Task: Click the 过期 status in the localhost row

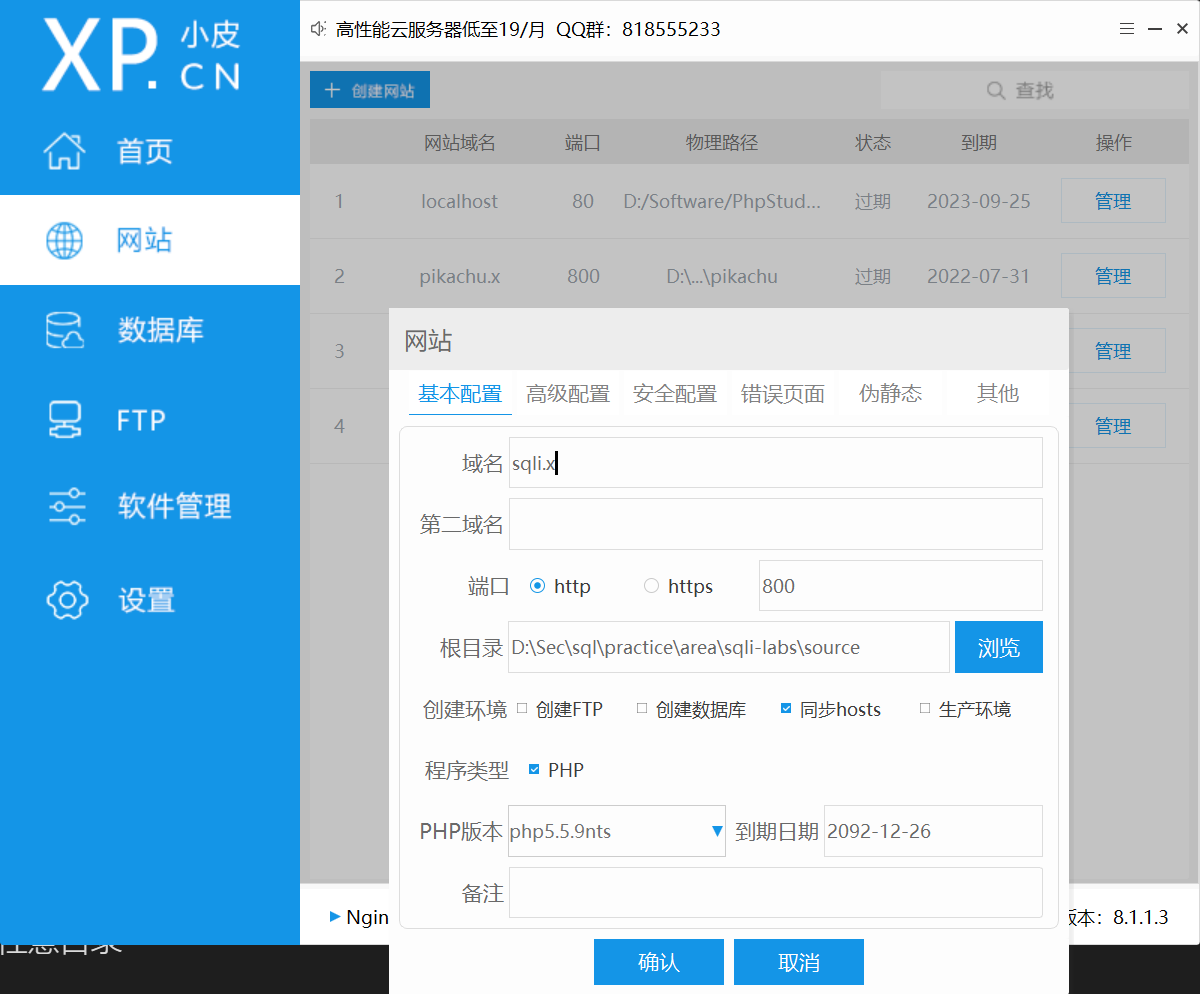Action: 873,201
